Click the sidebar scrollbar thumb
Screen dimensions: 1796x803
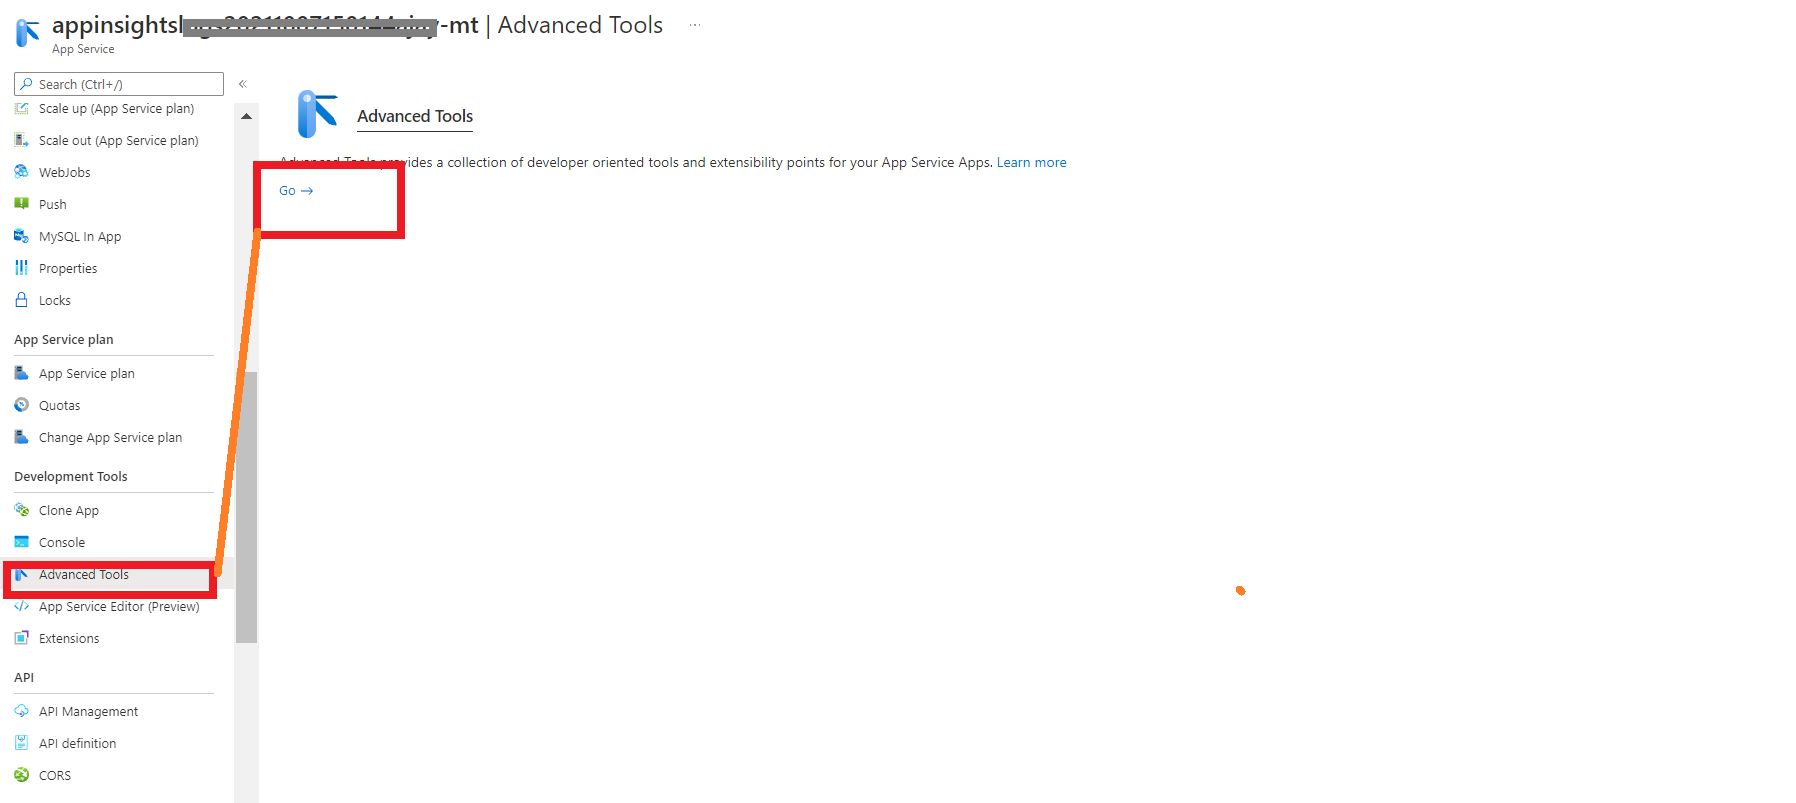(246, 507)
